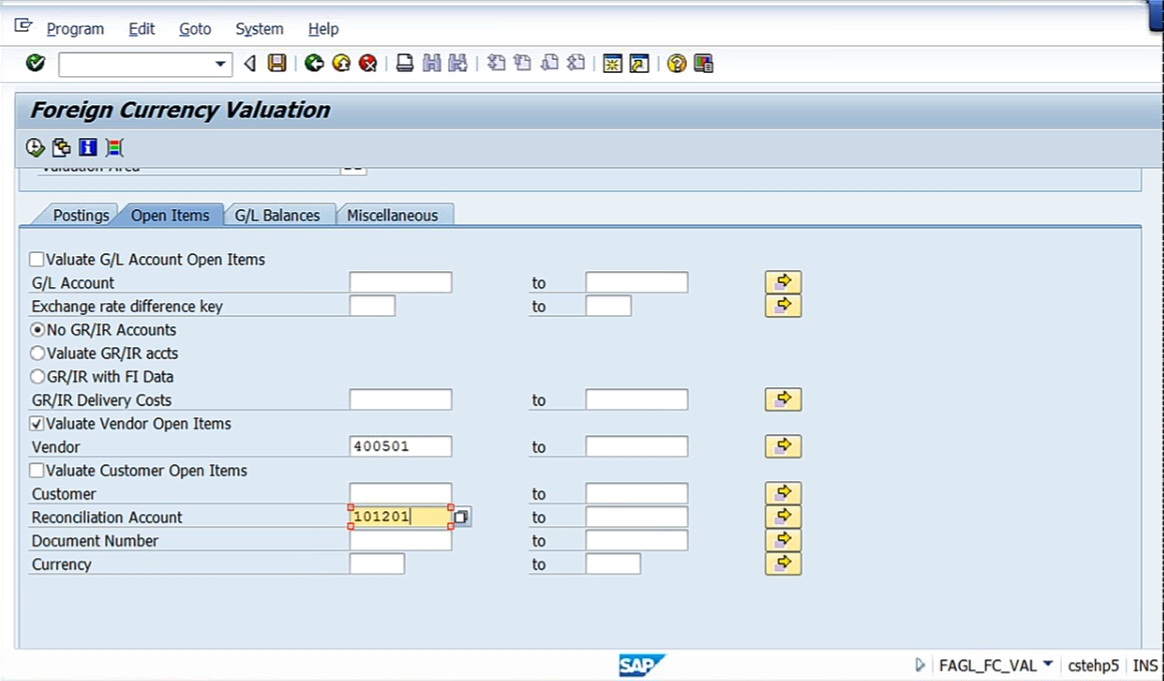The height and width of the screenshot is (681, 1164).
Task: Click the Reconciliation Account field with 101201
Action: pos(400,517)
